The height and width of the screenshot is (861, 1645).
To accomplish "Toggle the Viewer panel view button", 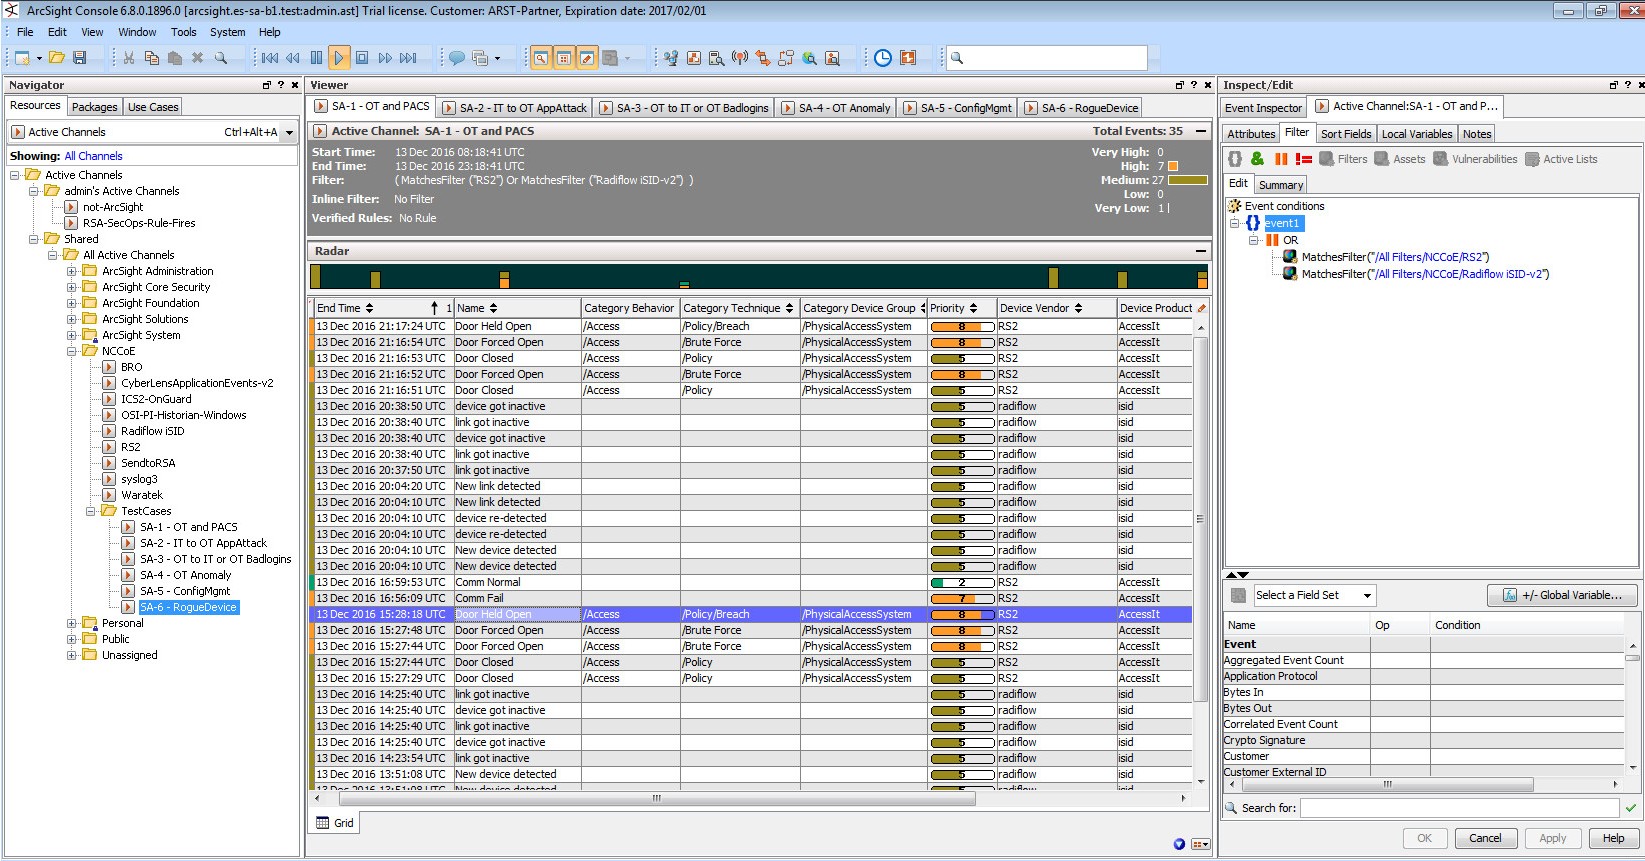I will pyautogui.click(x=563, y=58).
